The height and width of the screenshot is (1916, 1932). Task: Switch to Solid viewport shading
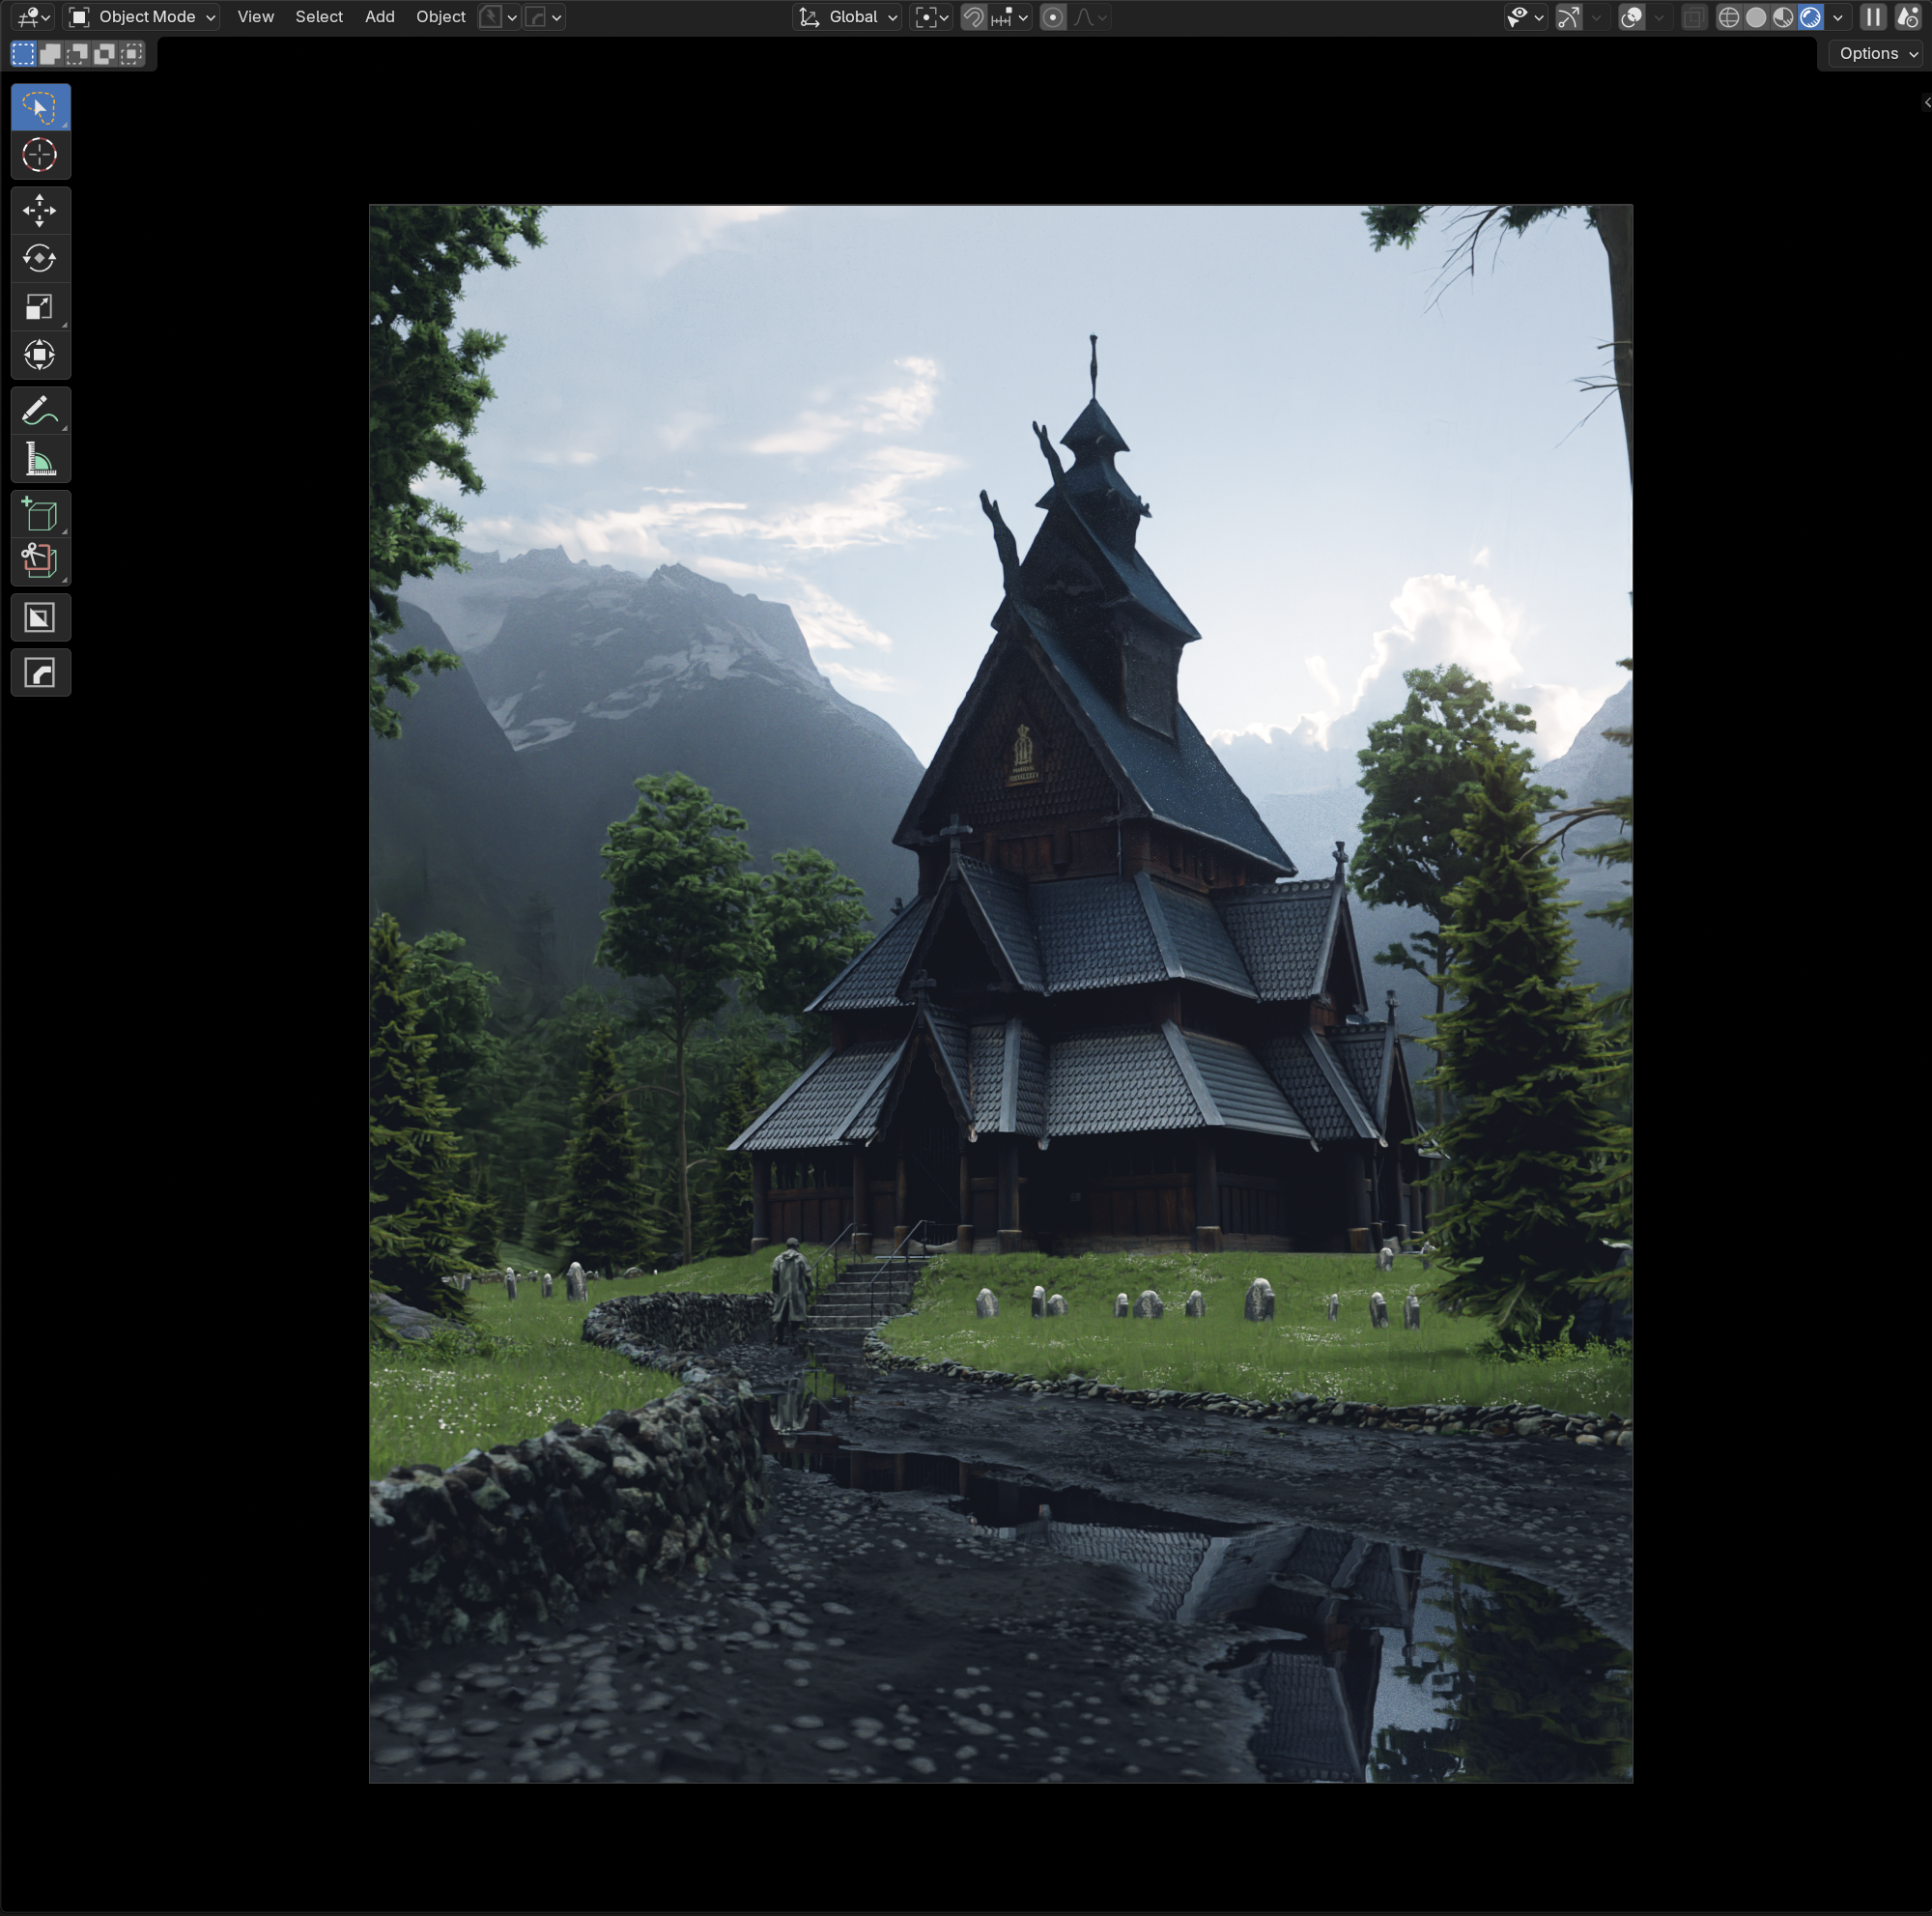(1756, 17)
